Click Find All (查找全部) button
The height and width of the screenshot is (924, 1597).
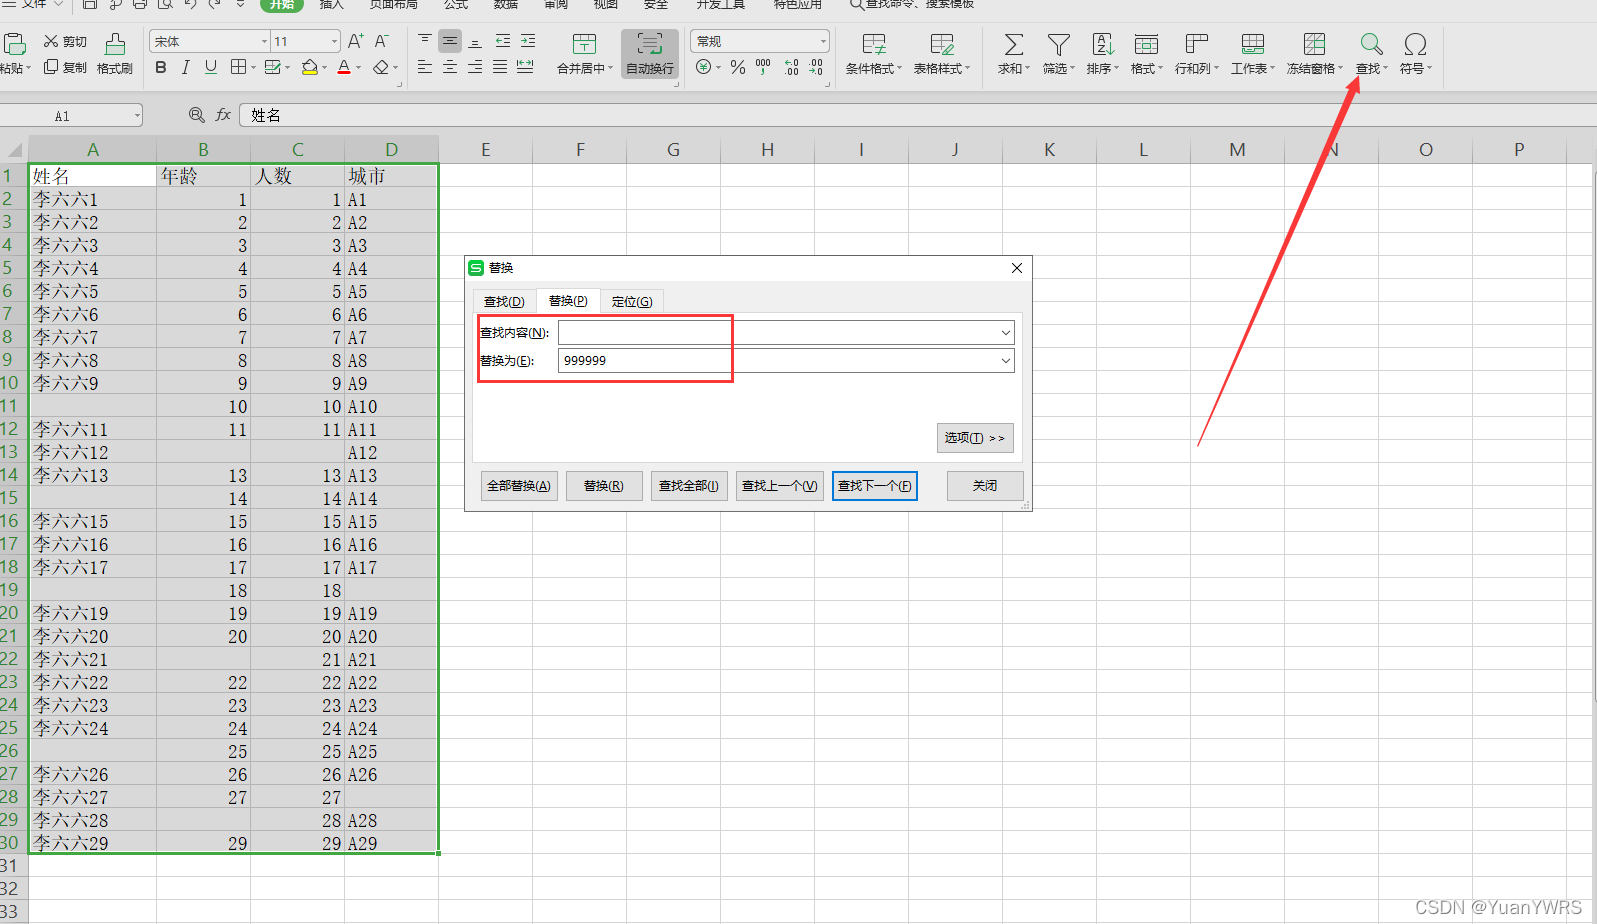click(689, 485)
